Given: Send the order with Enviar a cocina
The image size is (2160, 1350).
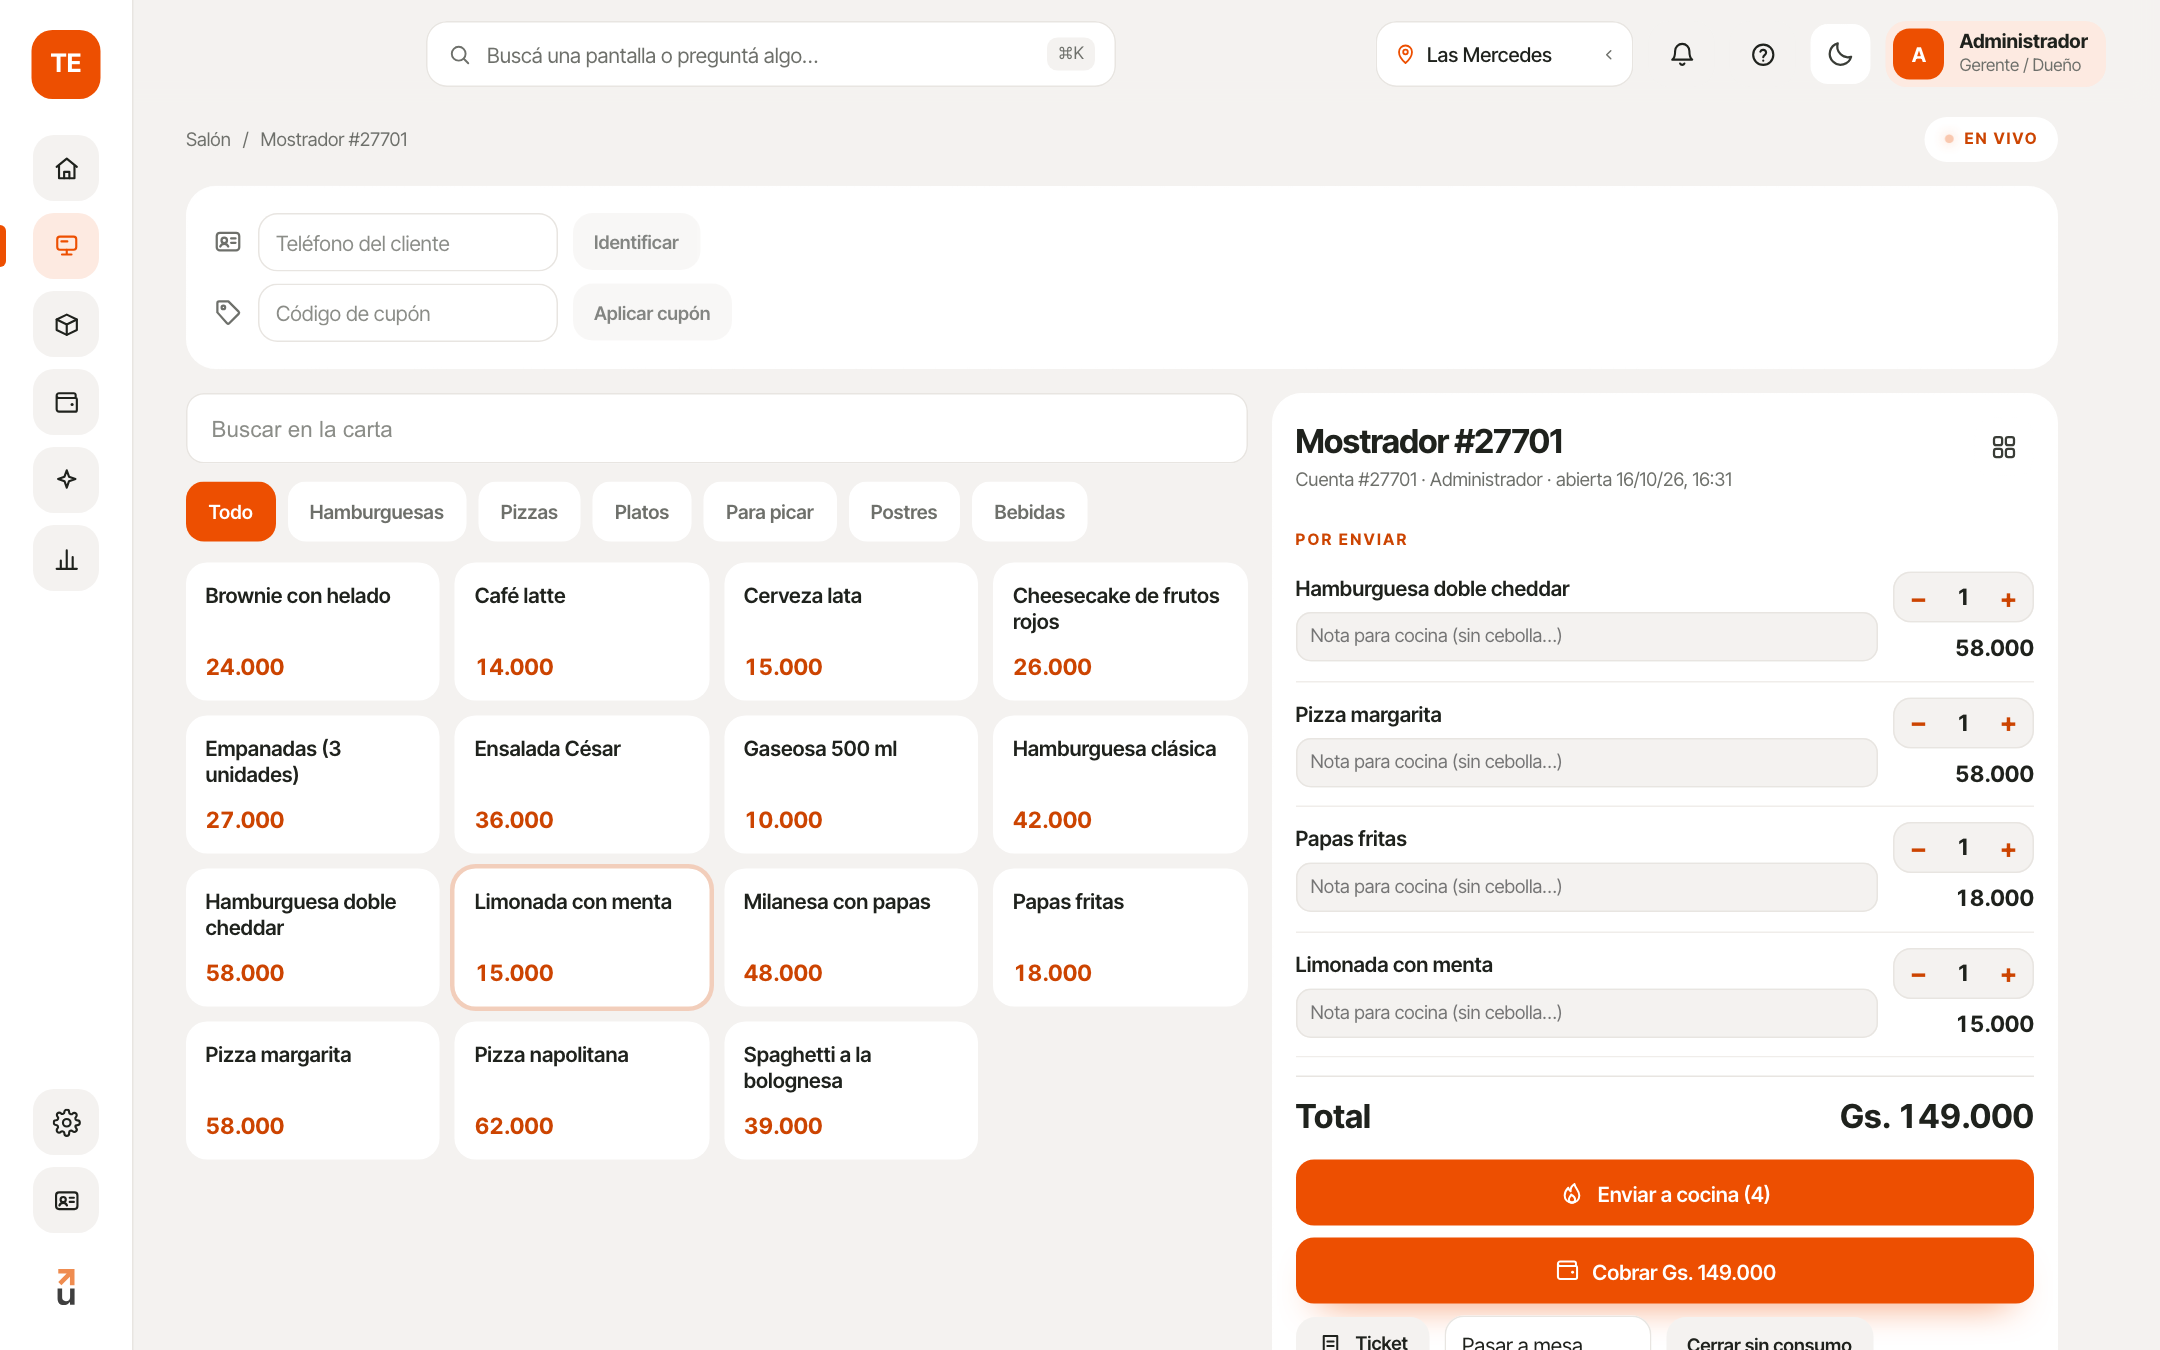Looking at the screenshot, I should (x=1664, y=1193).
